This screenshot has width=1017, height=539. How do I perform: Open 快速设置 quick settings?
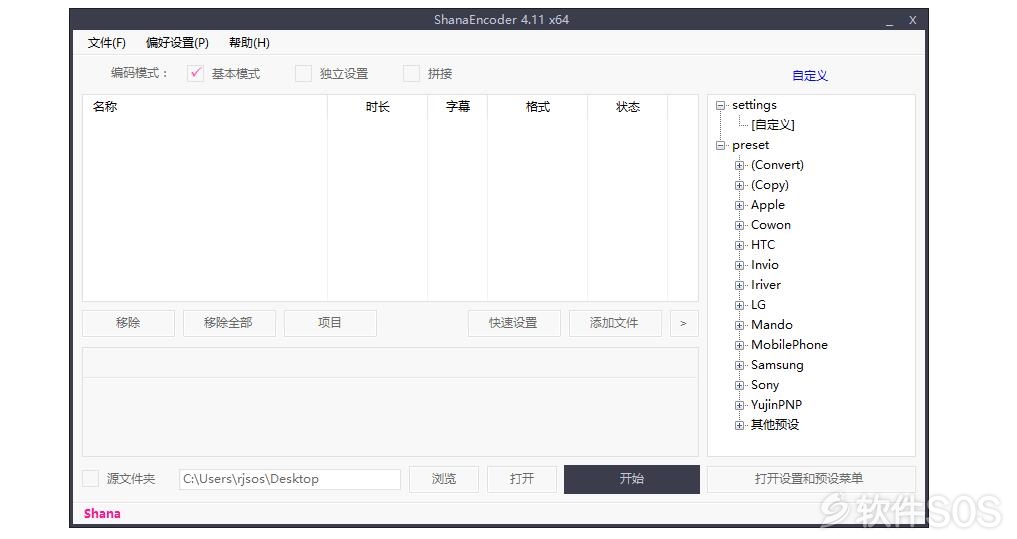point(514,323)
